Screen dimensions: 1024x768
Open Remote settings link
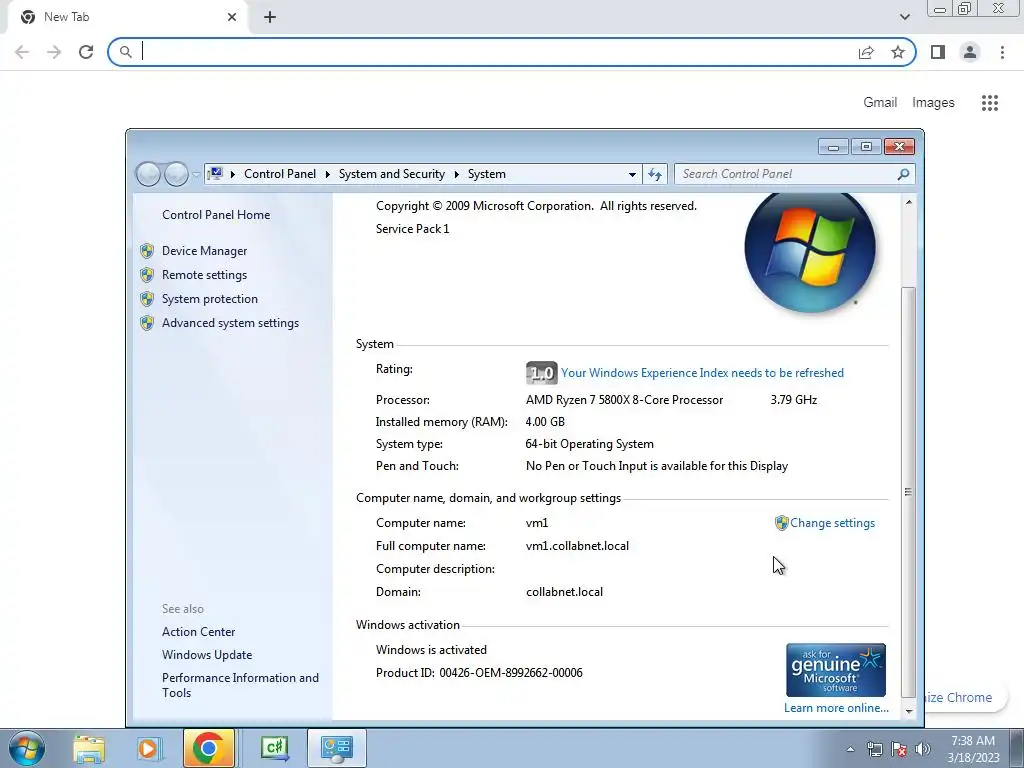click(x=204, y=275)
